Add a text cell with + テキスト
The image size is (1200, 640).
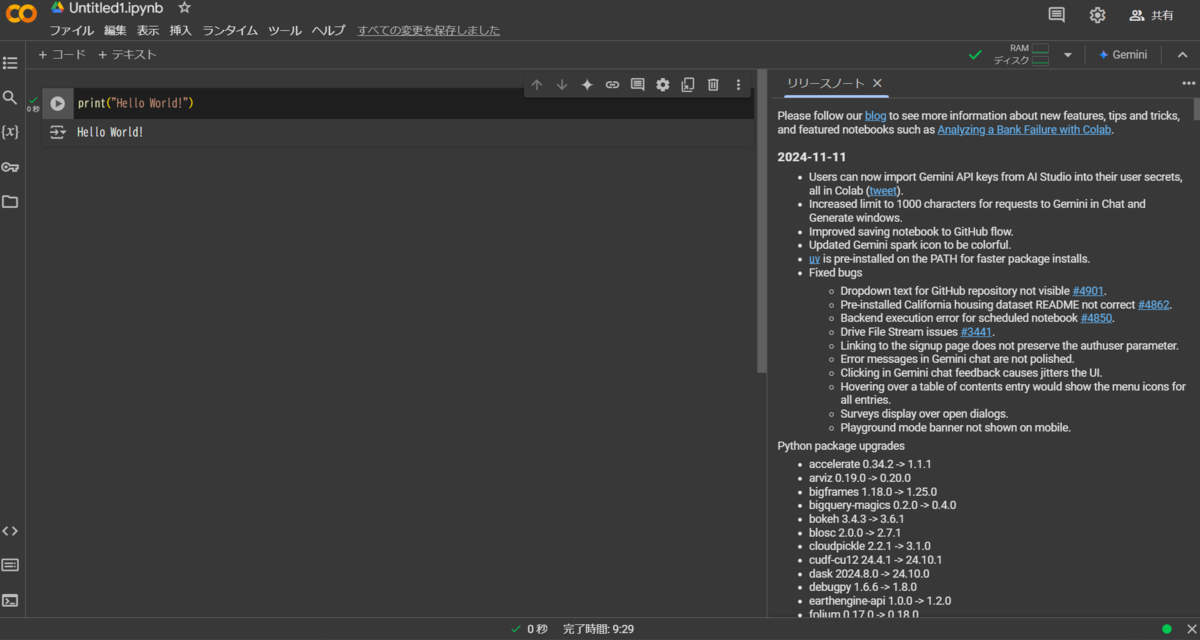click(128, 55)
